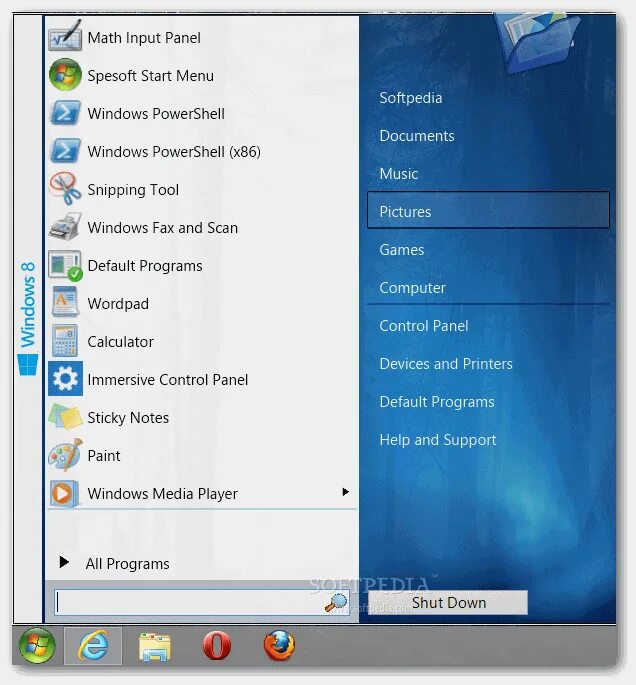
Task: Click the Windows Fax and Scan icon
Action: point(65,227)
